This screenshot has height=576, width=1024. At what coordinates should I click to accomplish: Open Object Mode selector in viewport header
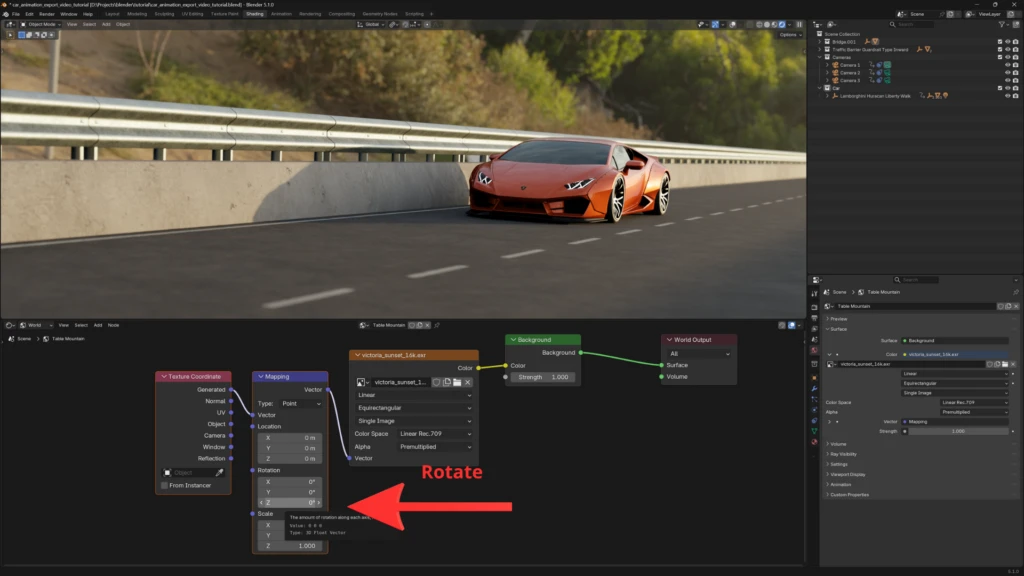click(x=40, y=24)
